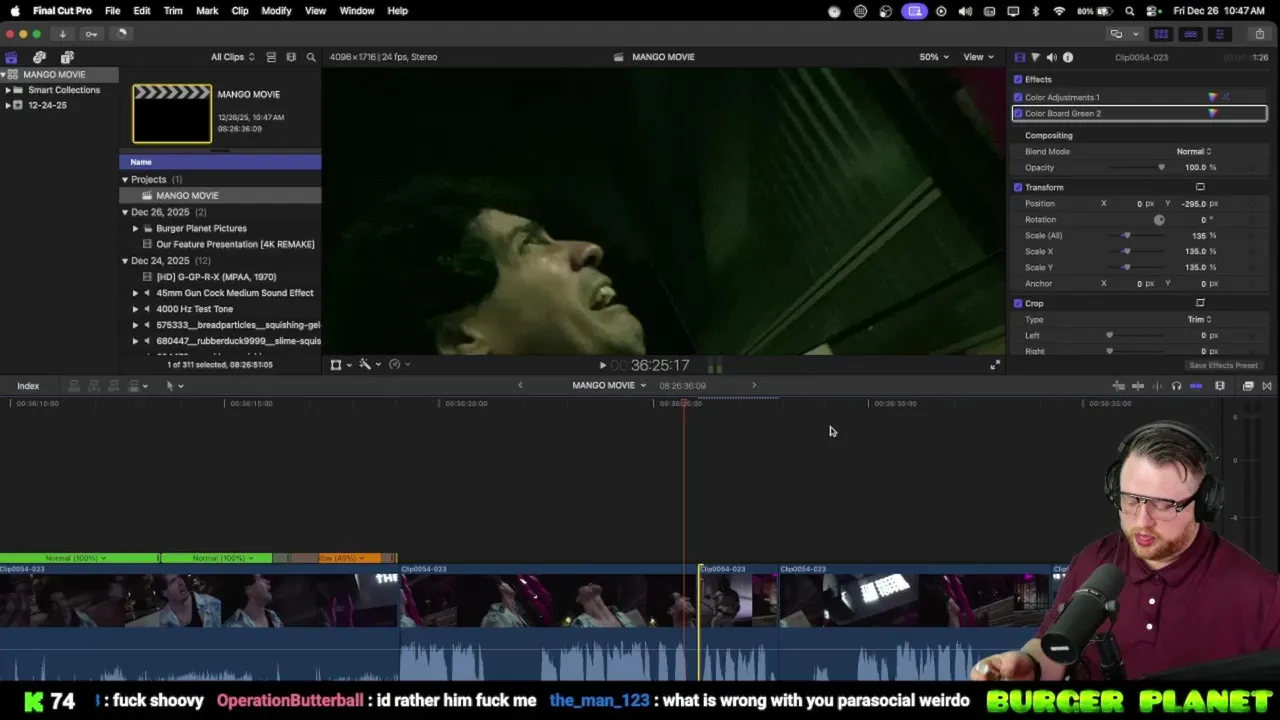Click the Rotation dial
The height and width of the screenshot is (720, 1280).
coord(1159,219)
